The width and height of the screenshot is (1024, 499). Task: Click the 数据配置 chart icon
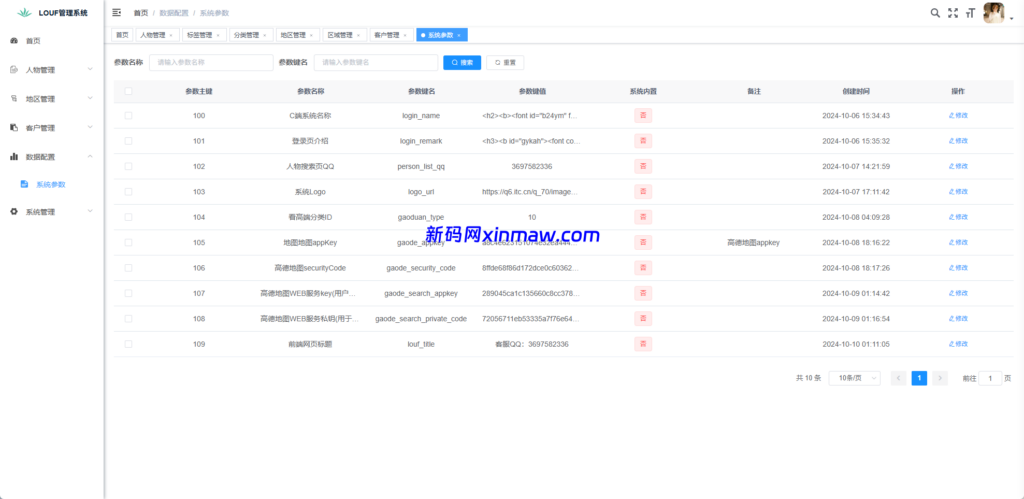14,157
